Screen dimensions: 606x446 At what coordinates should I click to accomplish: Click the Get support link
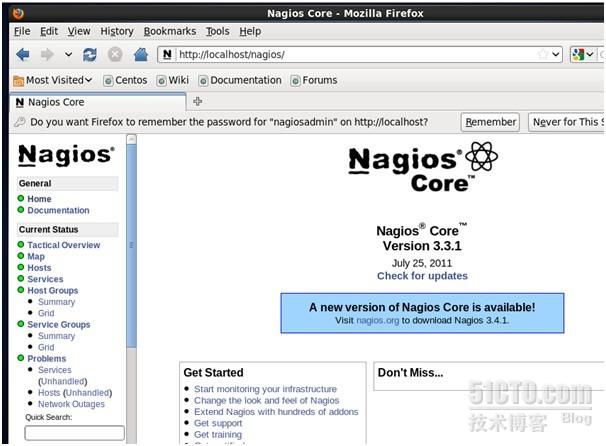click(218, 423)
